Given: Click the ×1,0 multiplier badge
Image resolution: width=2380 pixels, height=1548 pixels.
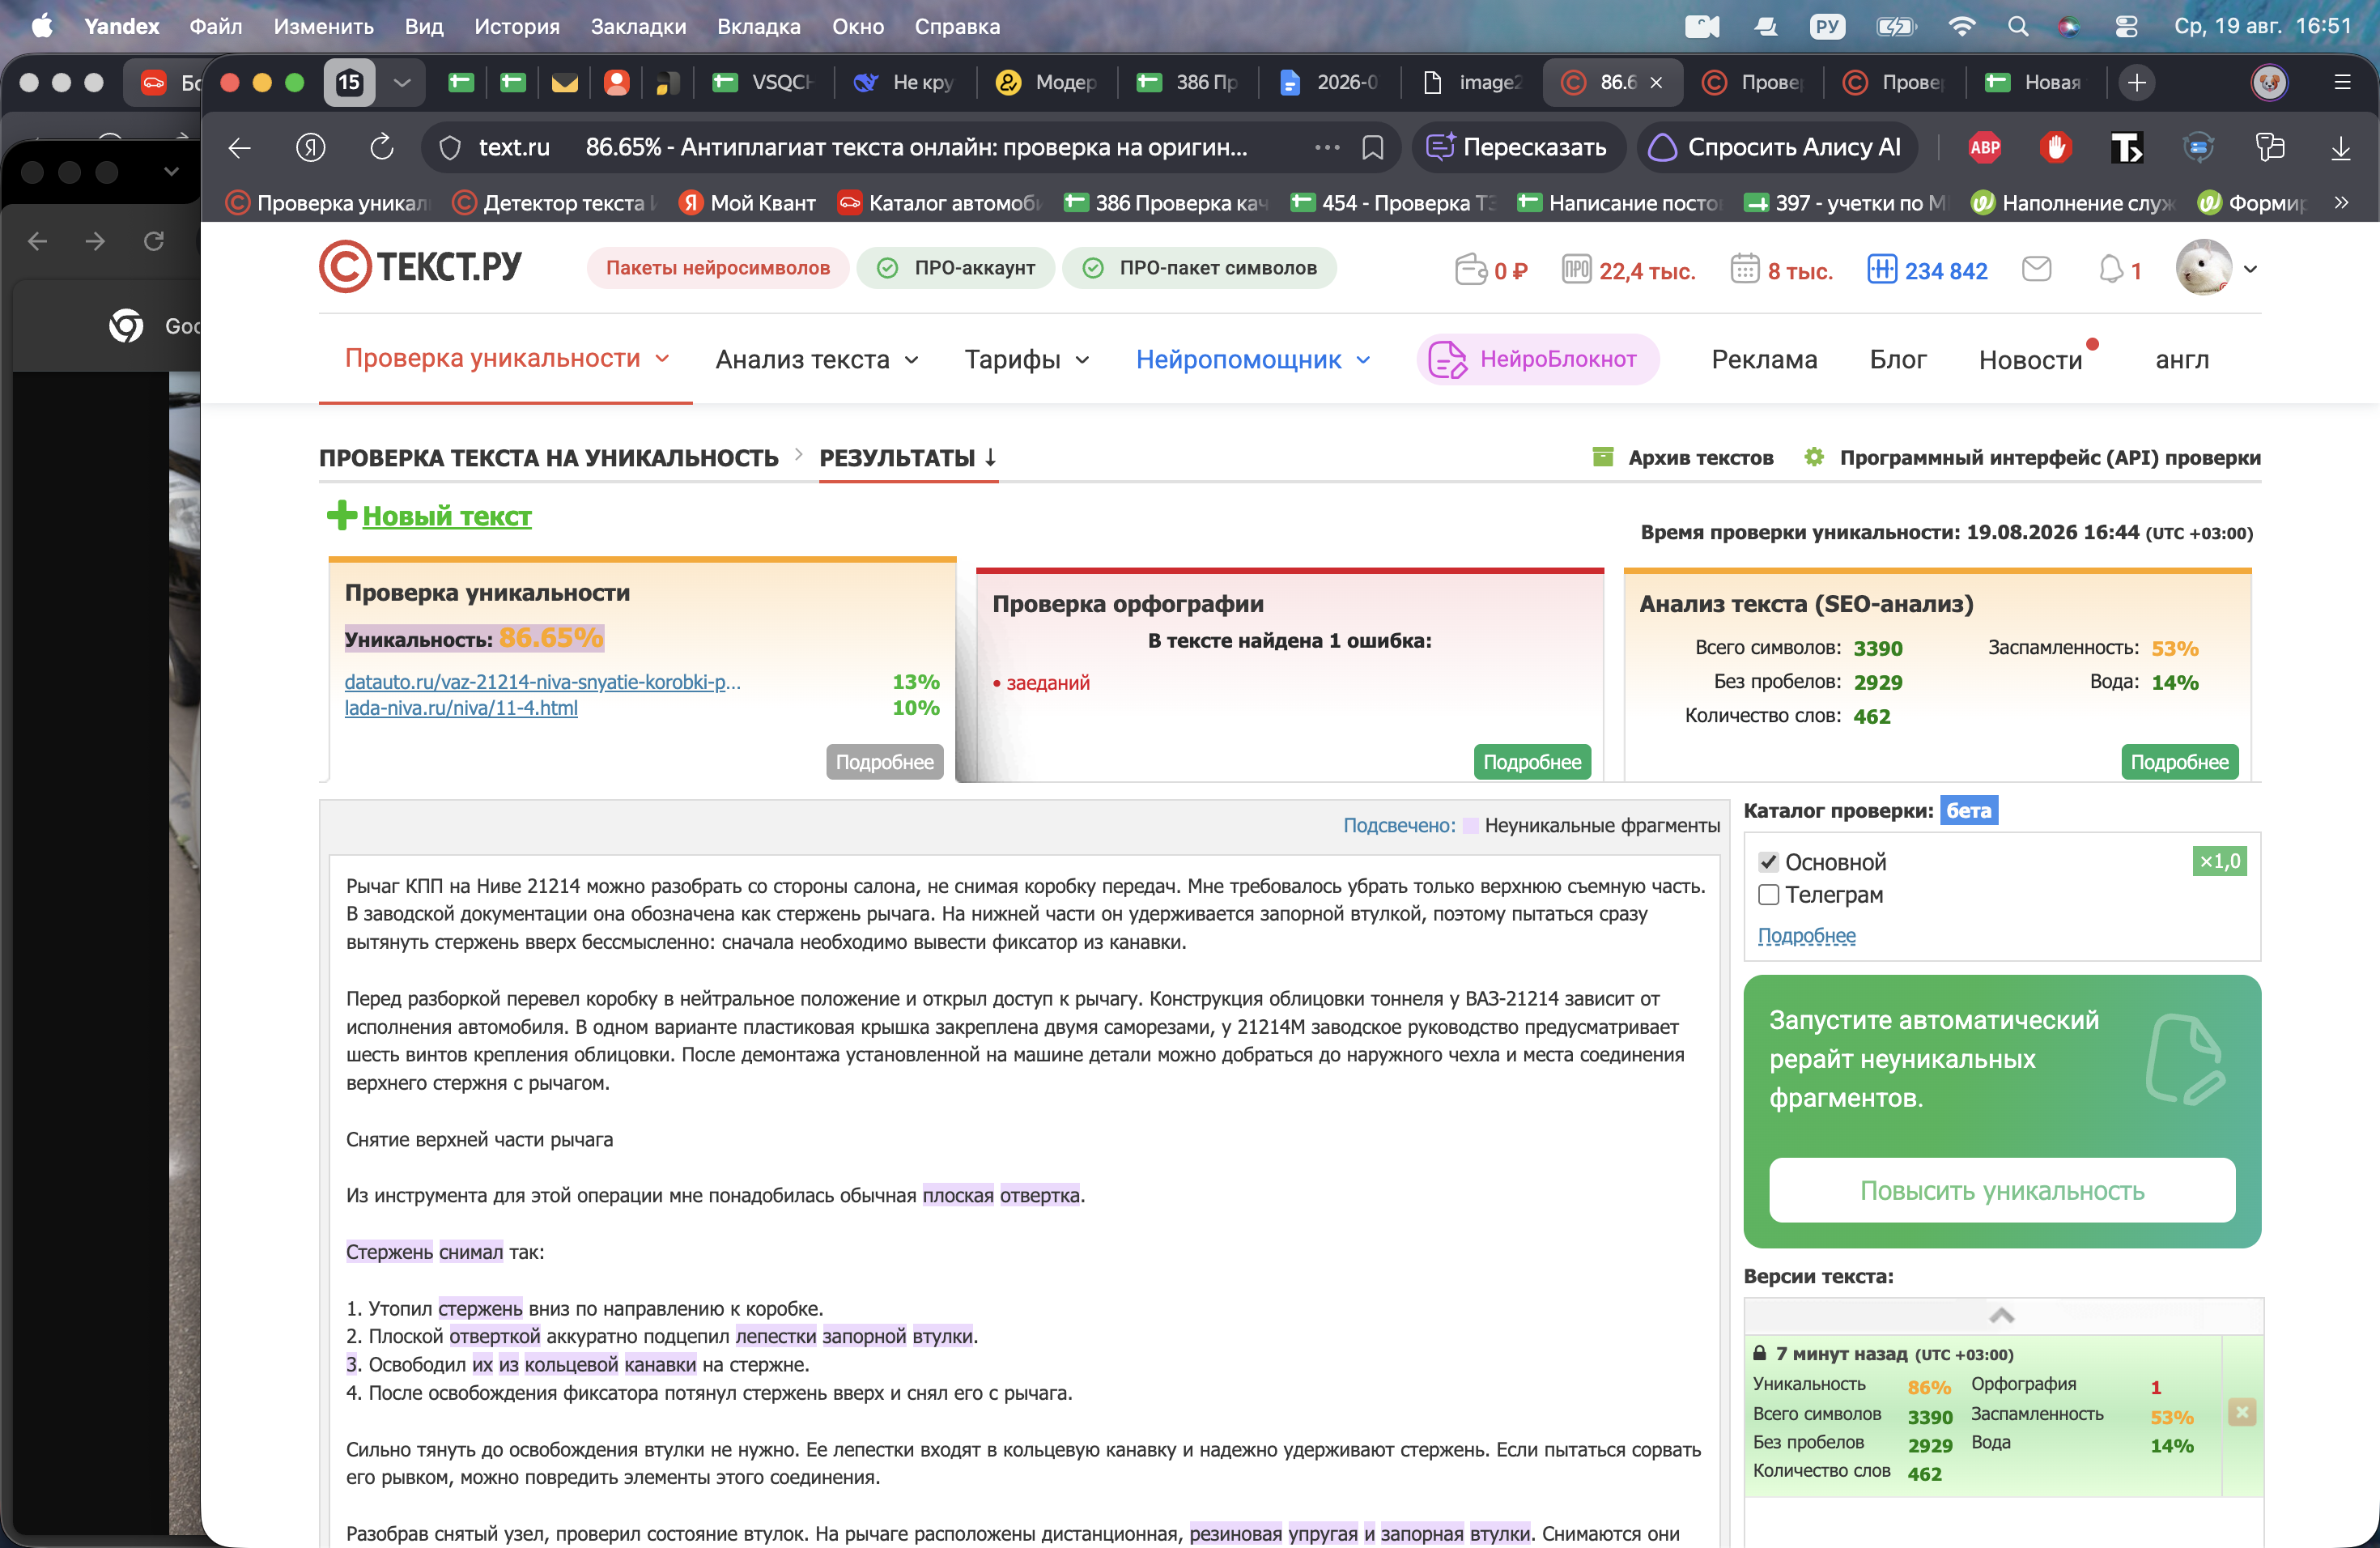Looking at the screenshot, I should 2220,861.
